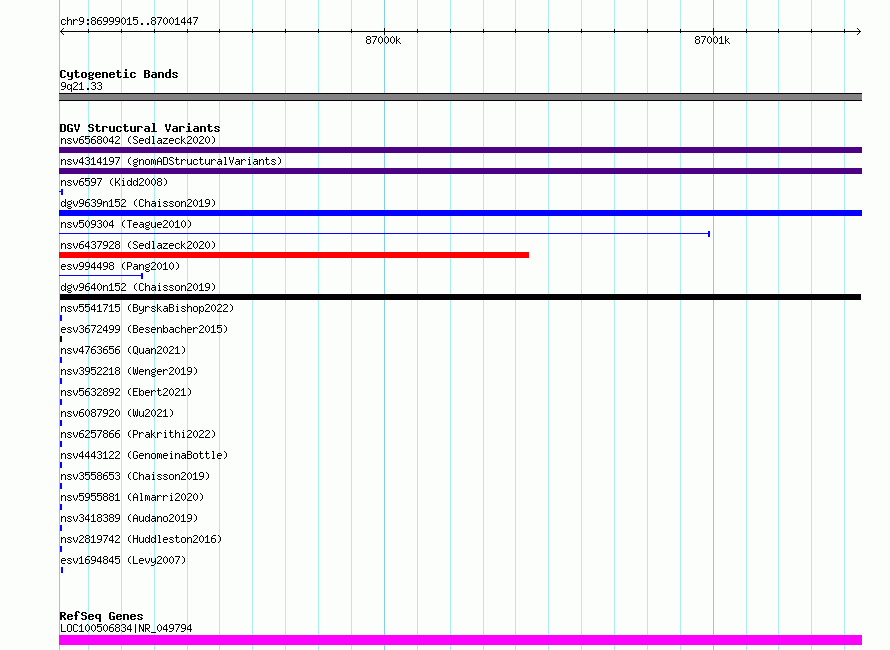
Task: Select the red bar under nsv6437928
Action: pyautogui.click(x=294, y=255)
